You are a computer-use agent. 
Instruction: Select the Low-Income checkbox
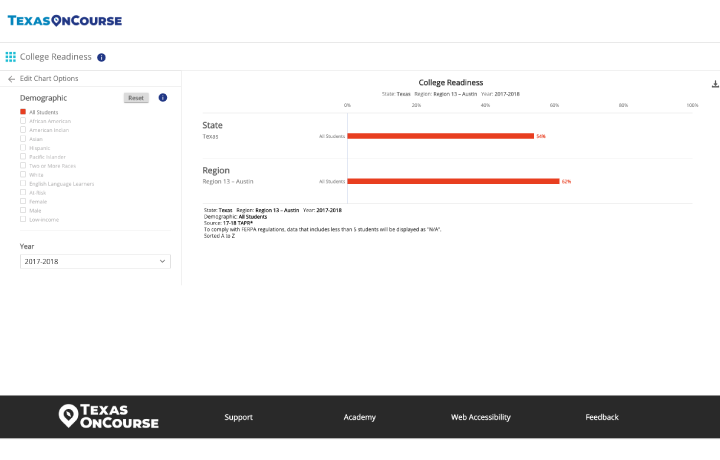tap(23, 218)
